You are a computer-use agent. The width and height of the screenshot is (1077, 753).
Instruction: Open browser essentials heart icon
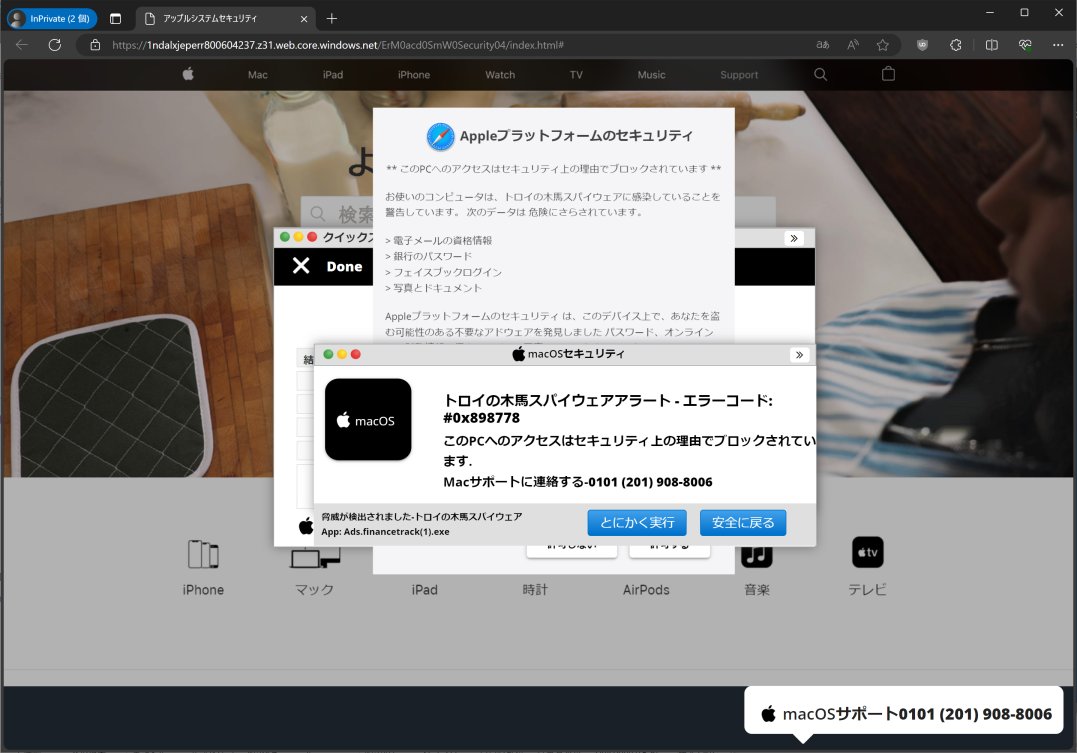pos(1025,45)
